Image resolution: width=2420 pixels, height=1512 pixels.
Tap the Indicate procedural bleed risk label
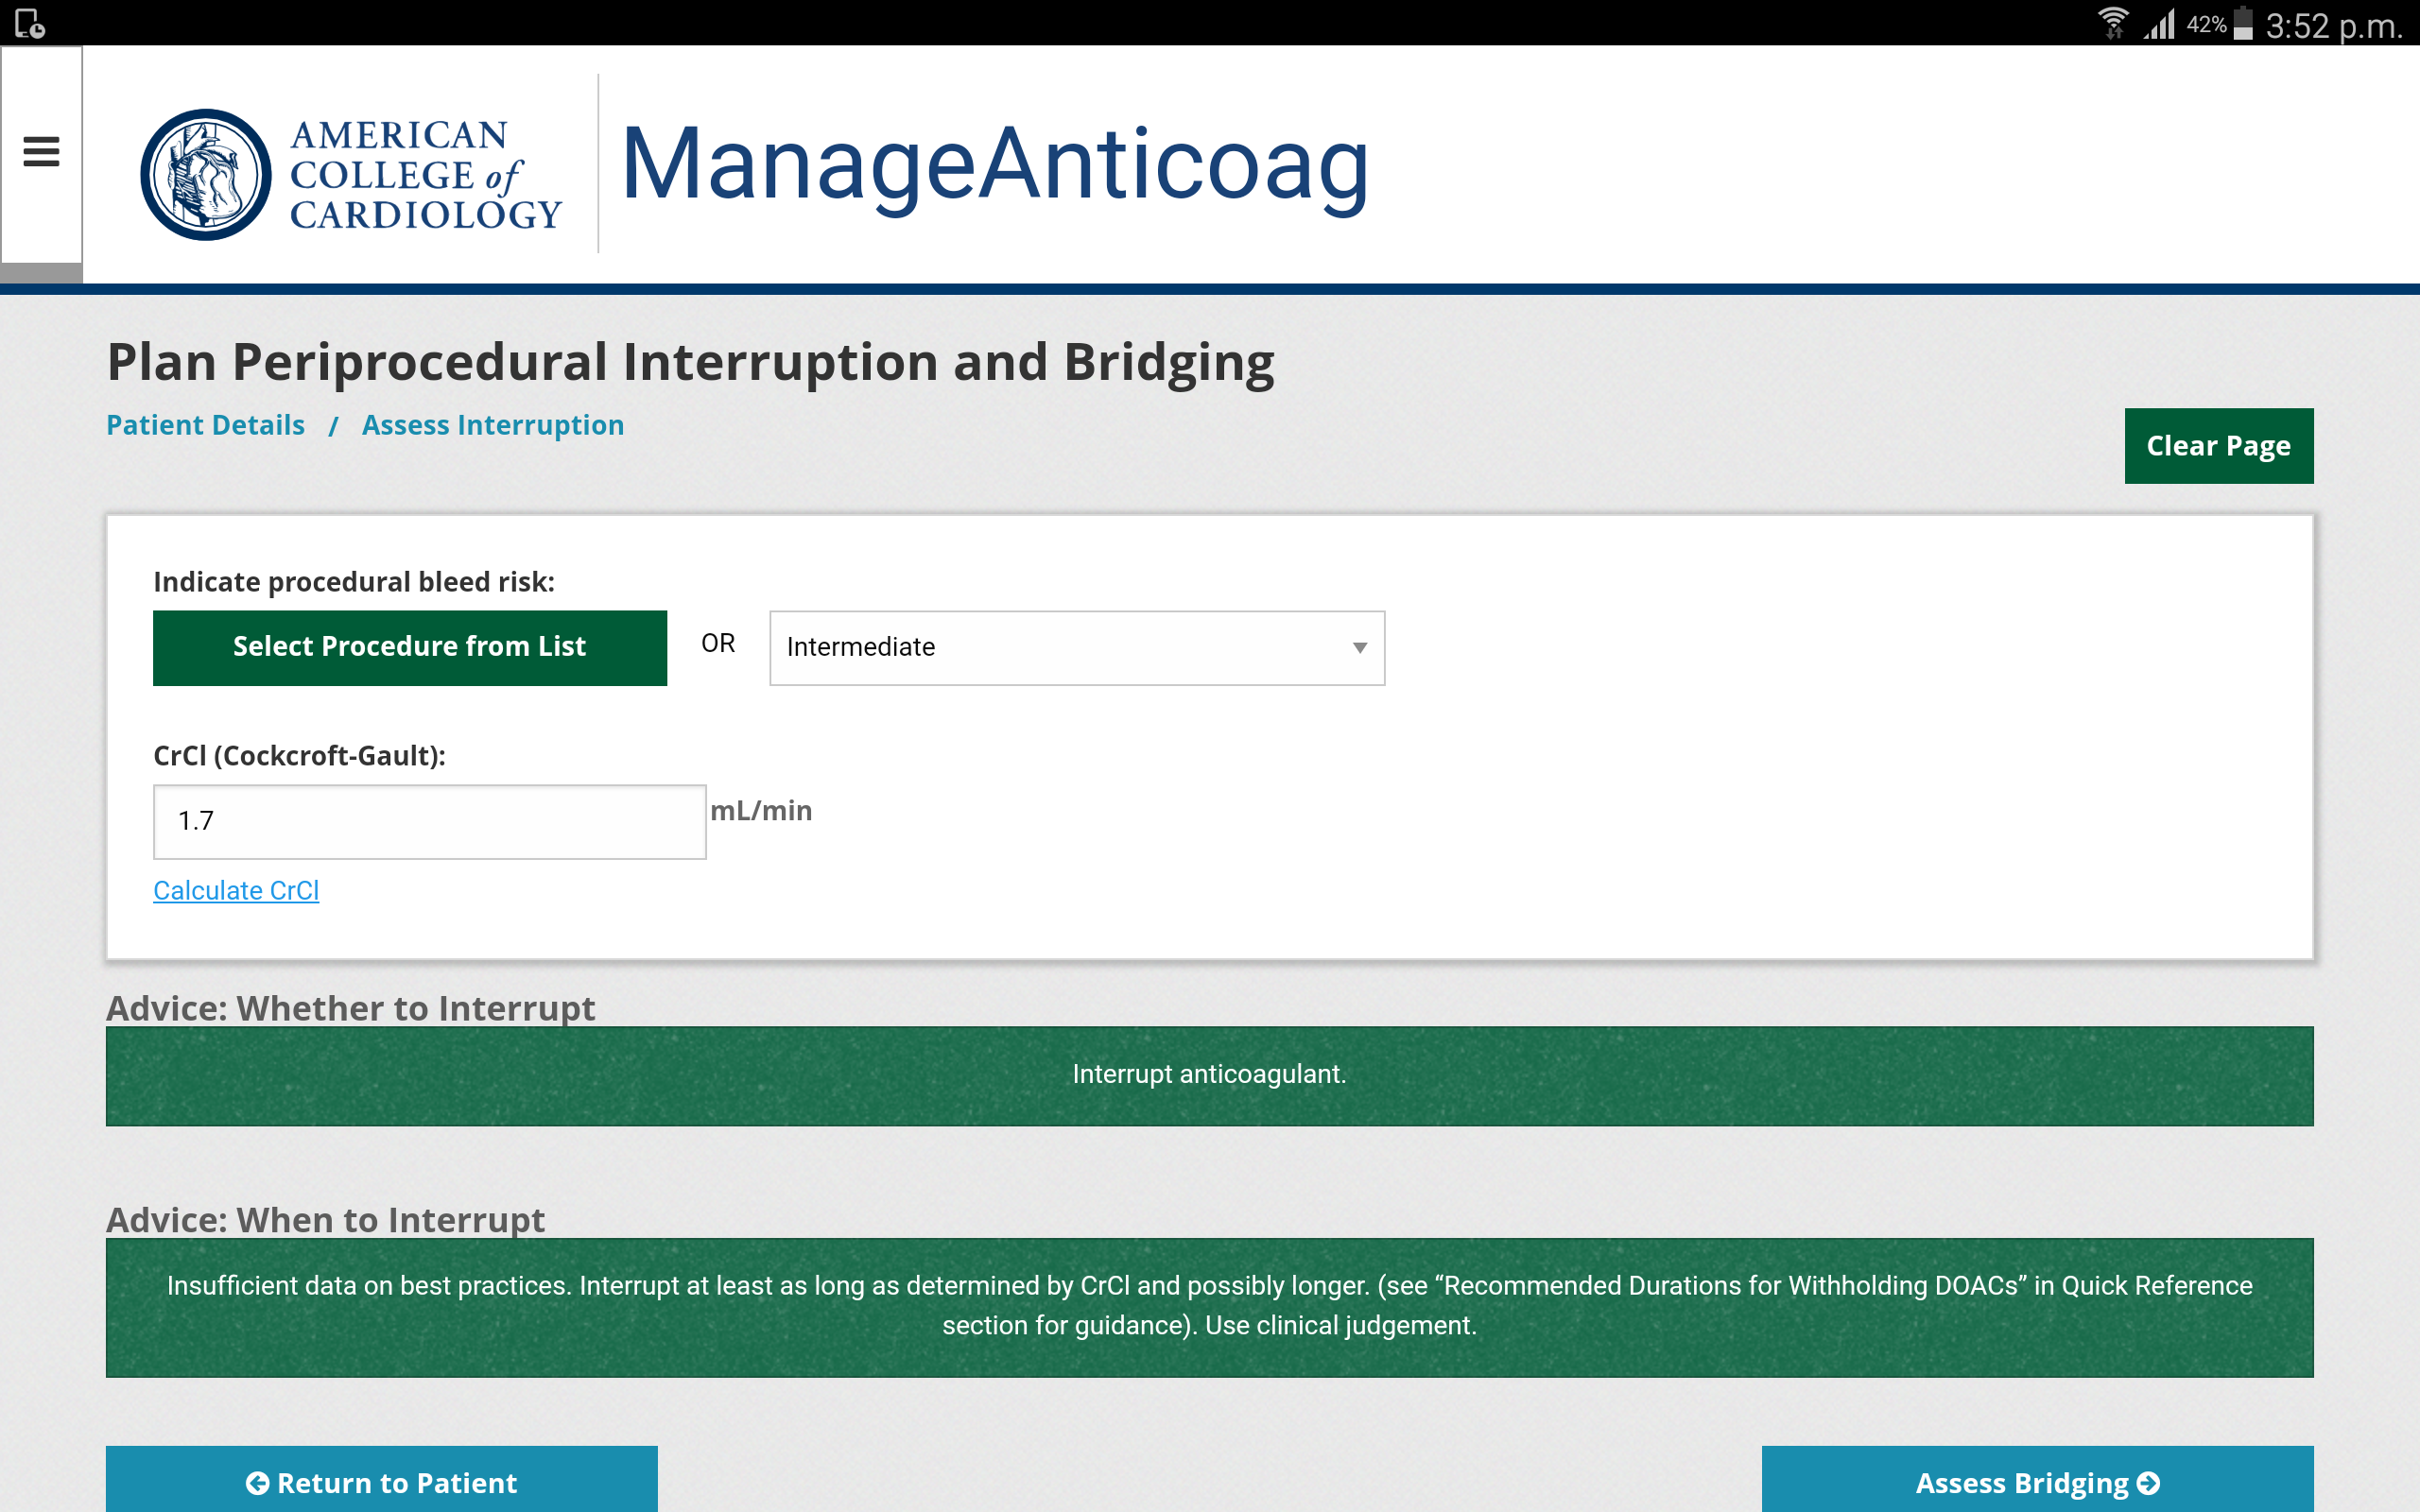tap(354, 582)
